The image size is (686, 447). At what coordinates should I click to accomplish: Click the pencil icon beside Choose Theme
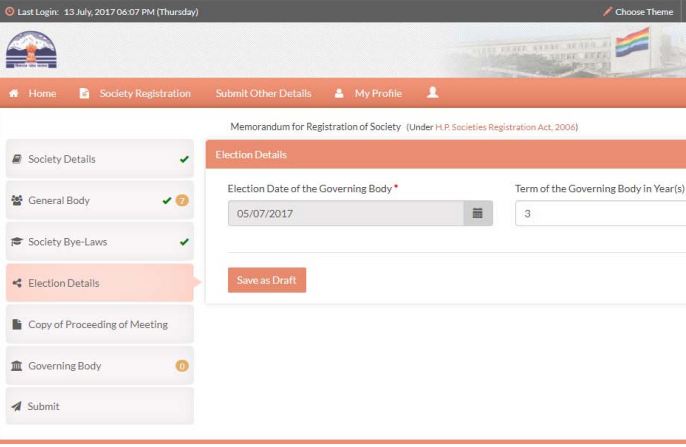607,12
